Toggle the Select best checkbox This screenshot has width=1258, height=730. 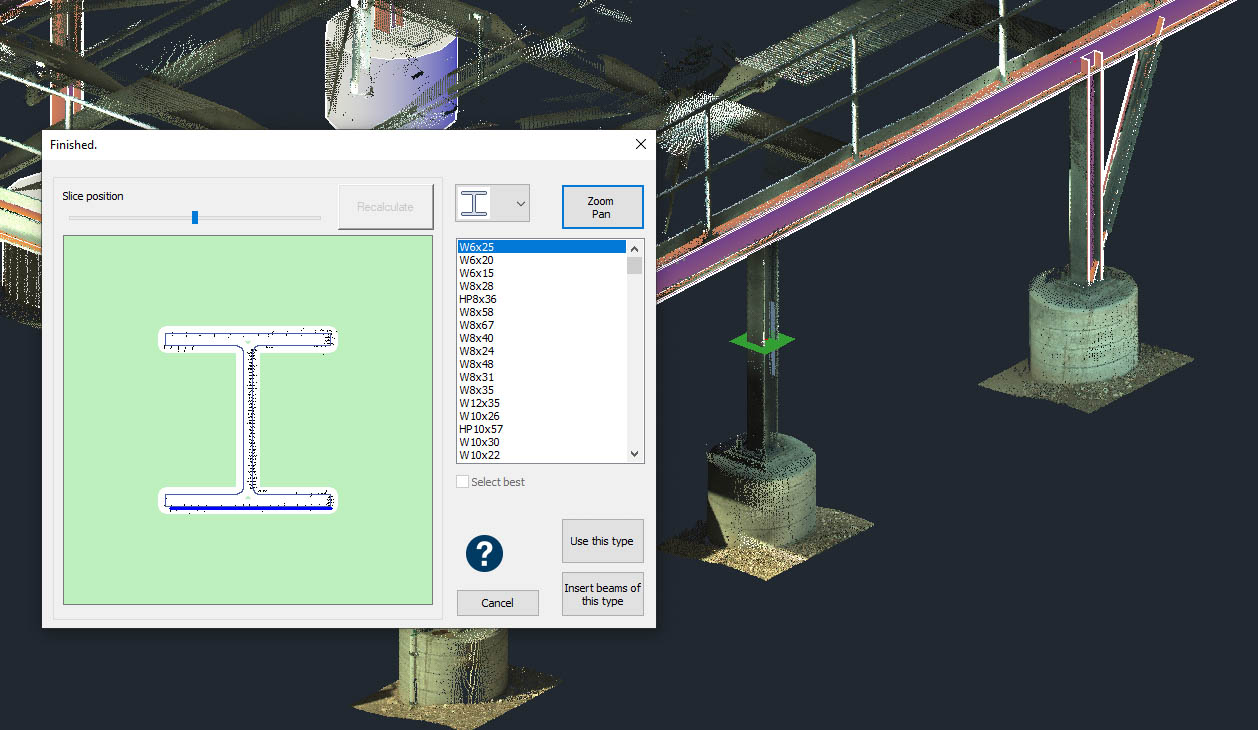pyautogui.click(x=463, y=482)
